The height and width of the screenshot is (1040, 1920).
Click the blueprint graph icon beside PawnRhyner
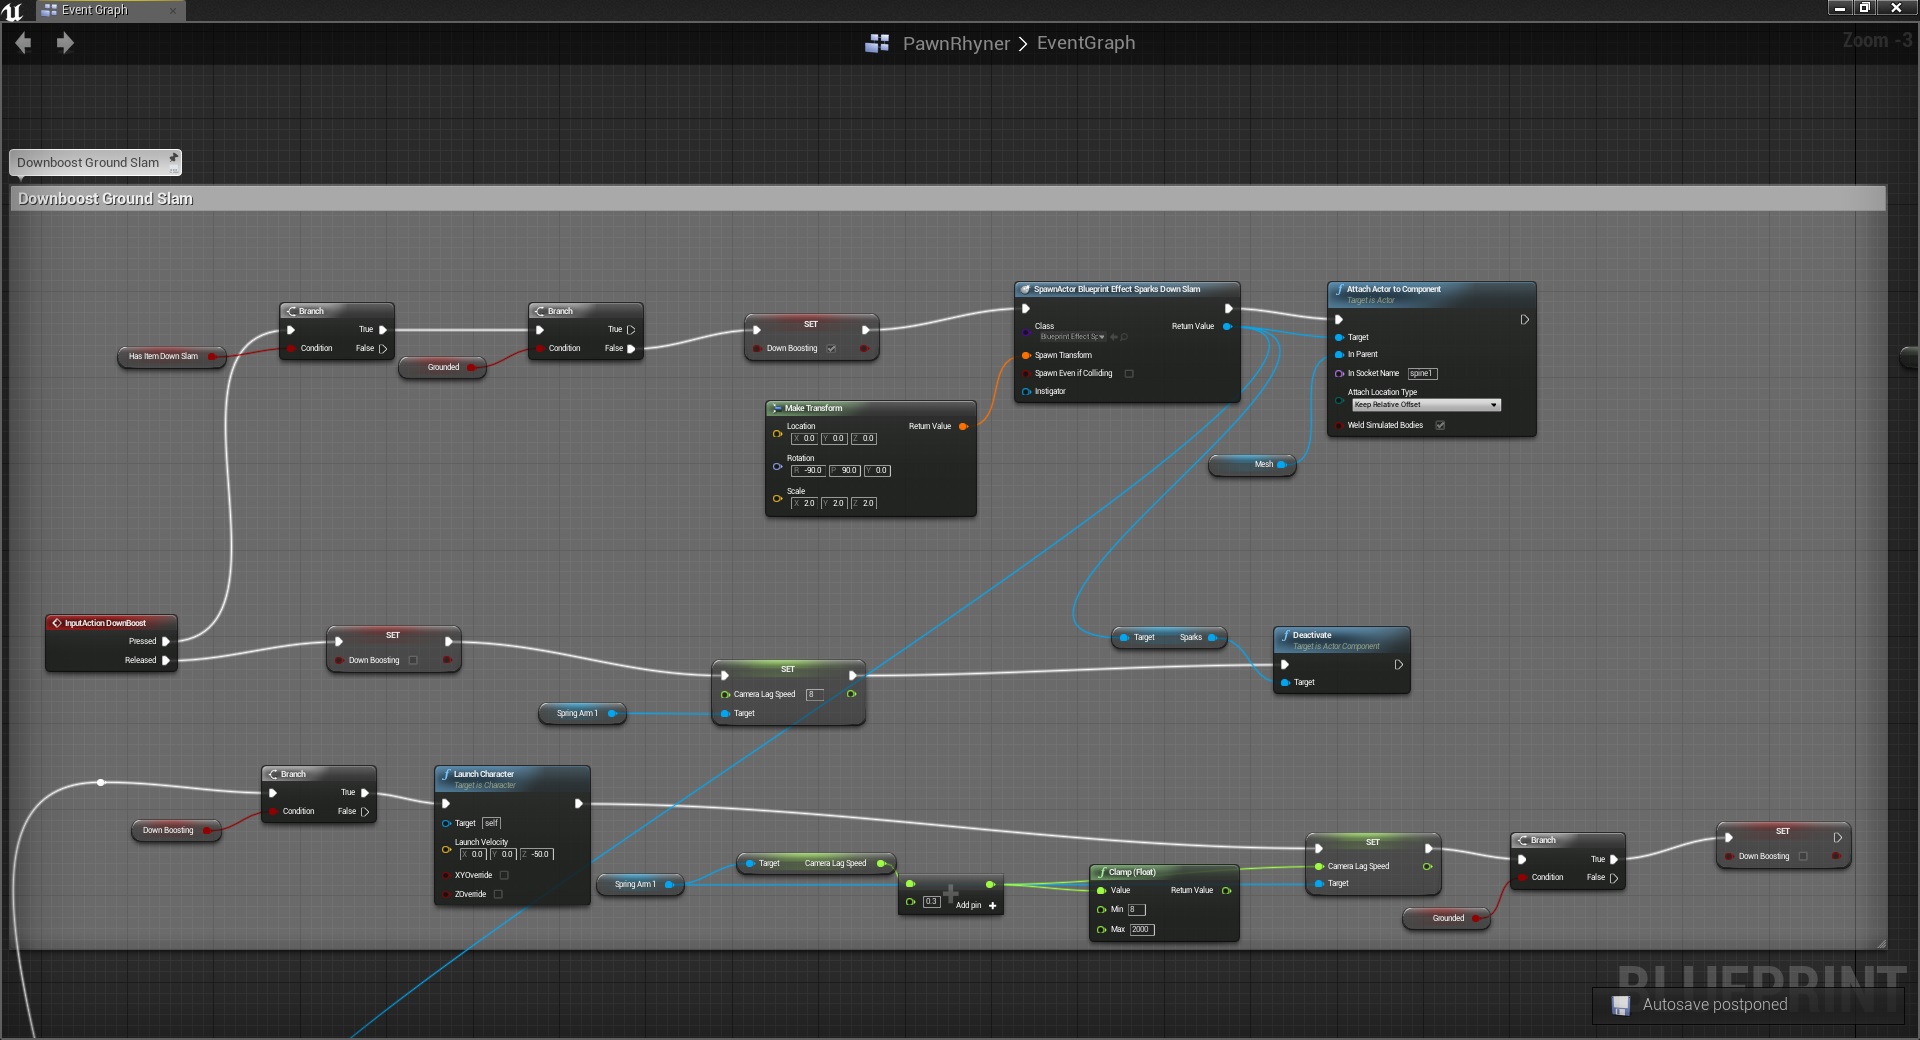click(877, 43)
